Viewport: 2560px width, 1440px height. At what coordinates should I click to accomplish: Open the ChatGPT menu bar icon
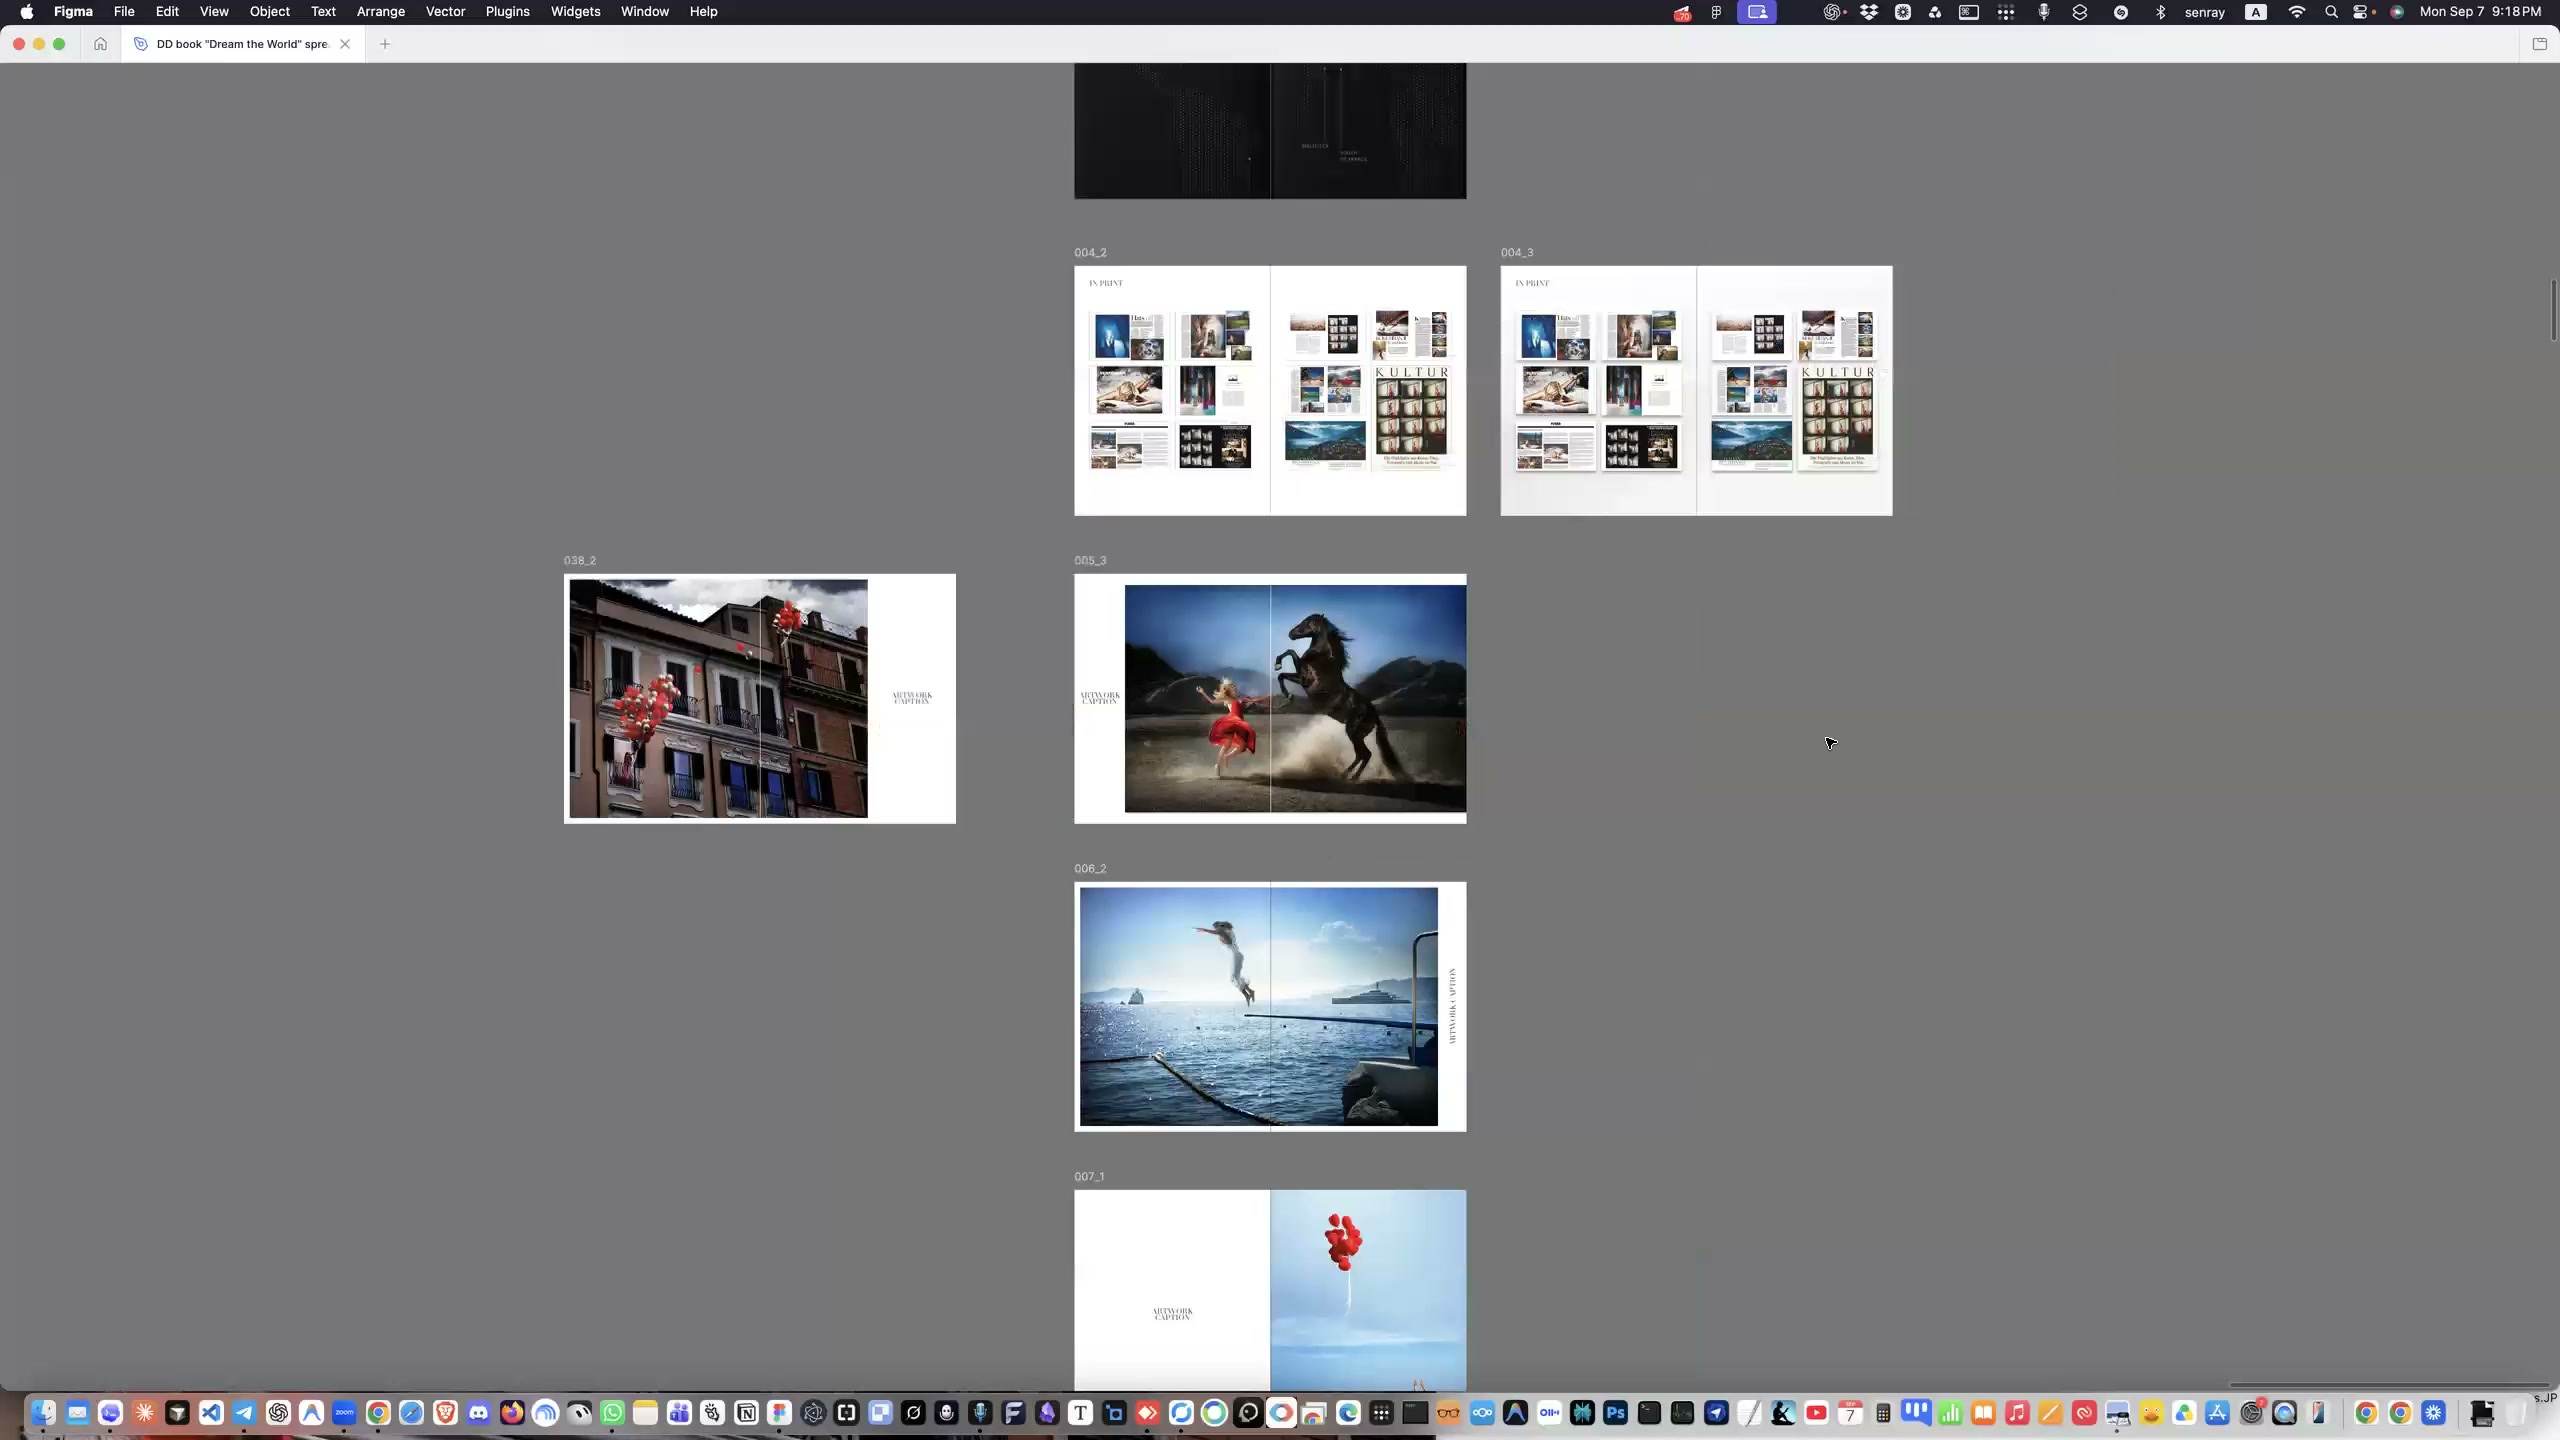click(x=1832, y=12)
